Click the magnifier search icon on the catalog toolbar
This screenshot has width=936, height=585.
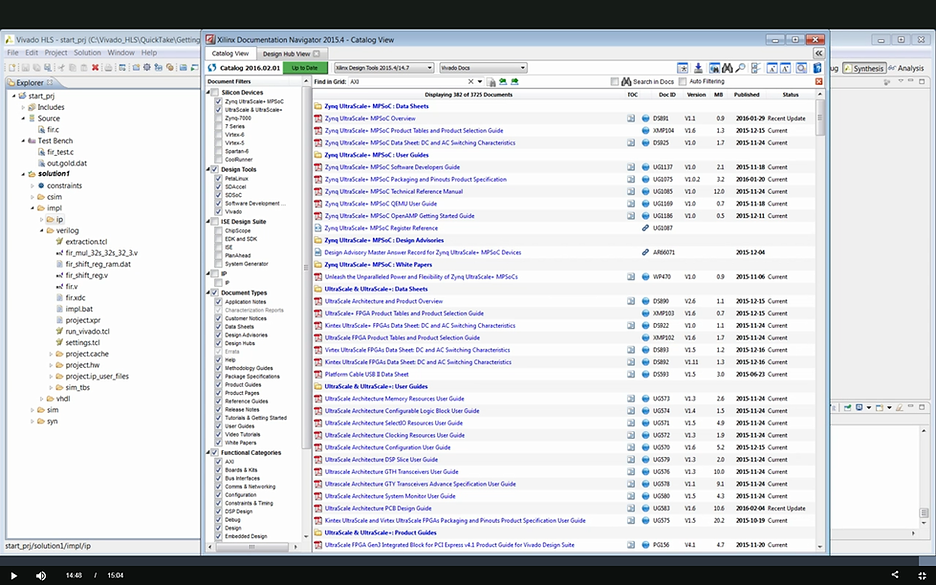coord(740,67)
